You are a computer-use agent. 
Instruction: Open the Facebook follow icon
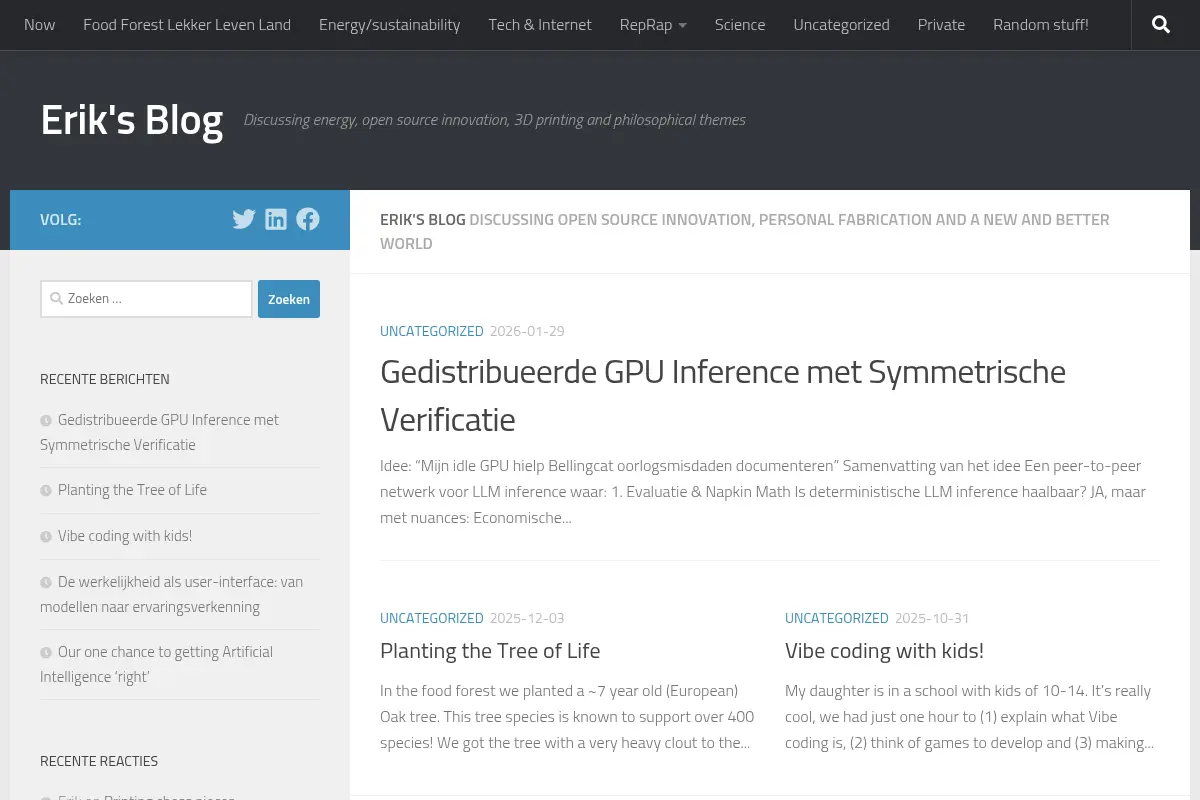coord(308,219)
